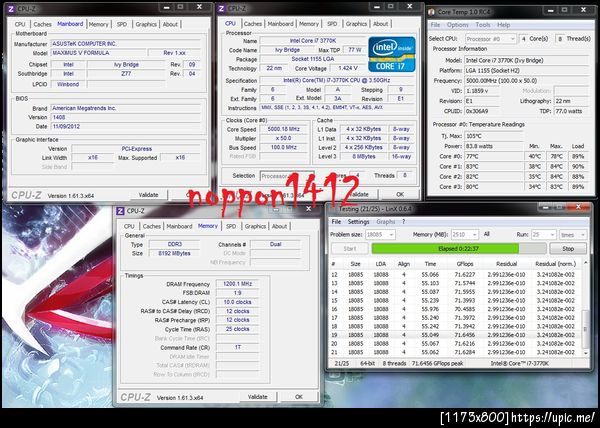Image resolution: width=600 pixels, height=428 pixels.
Task: Click the Multiplier x 50.0 field
Action: click(x=284, y=138)
